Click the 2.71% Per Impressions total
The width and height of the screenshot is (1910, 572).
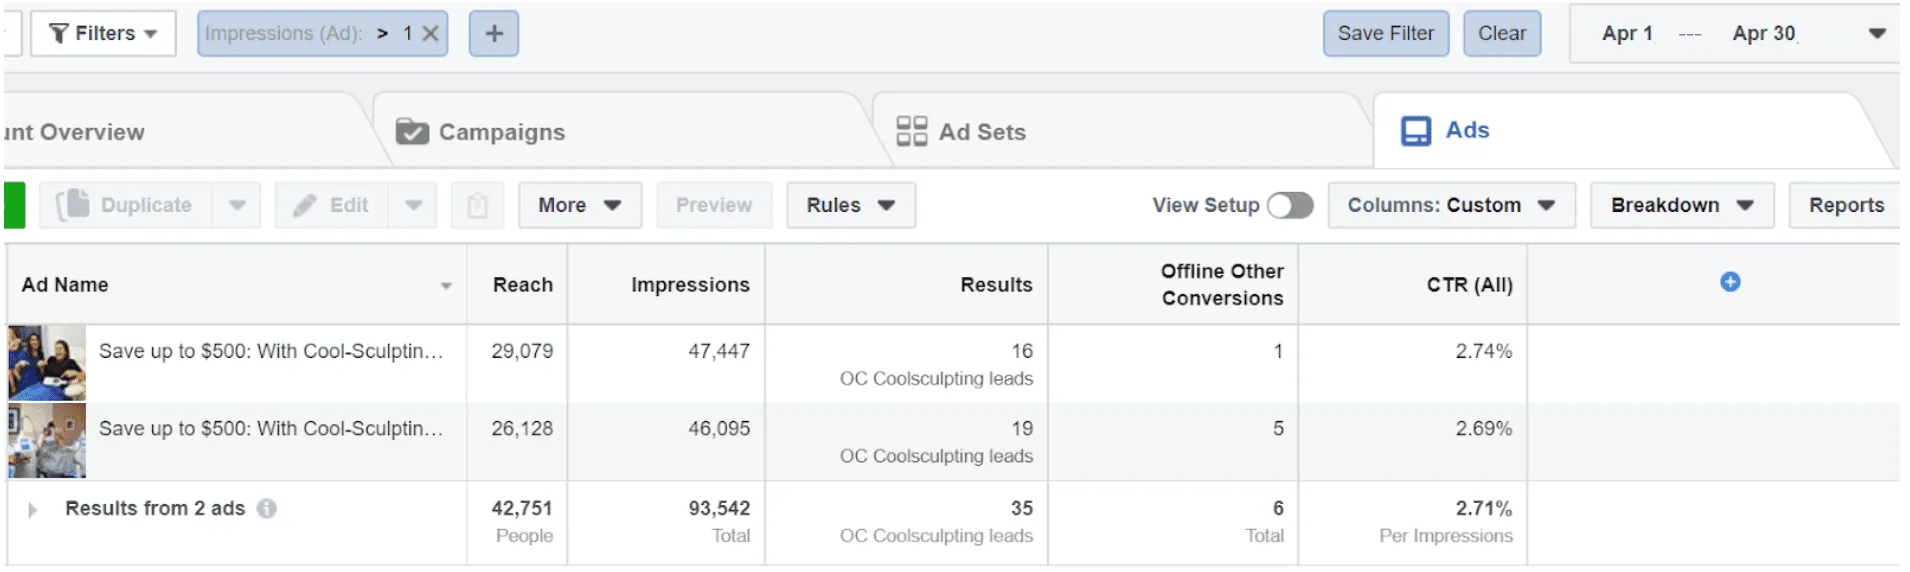point(1483,508)
